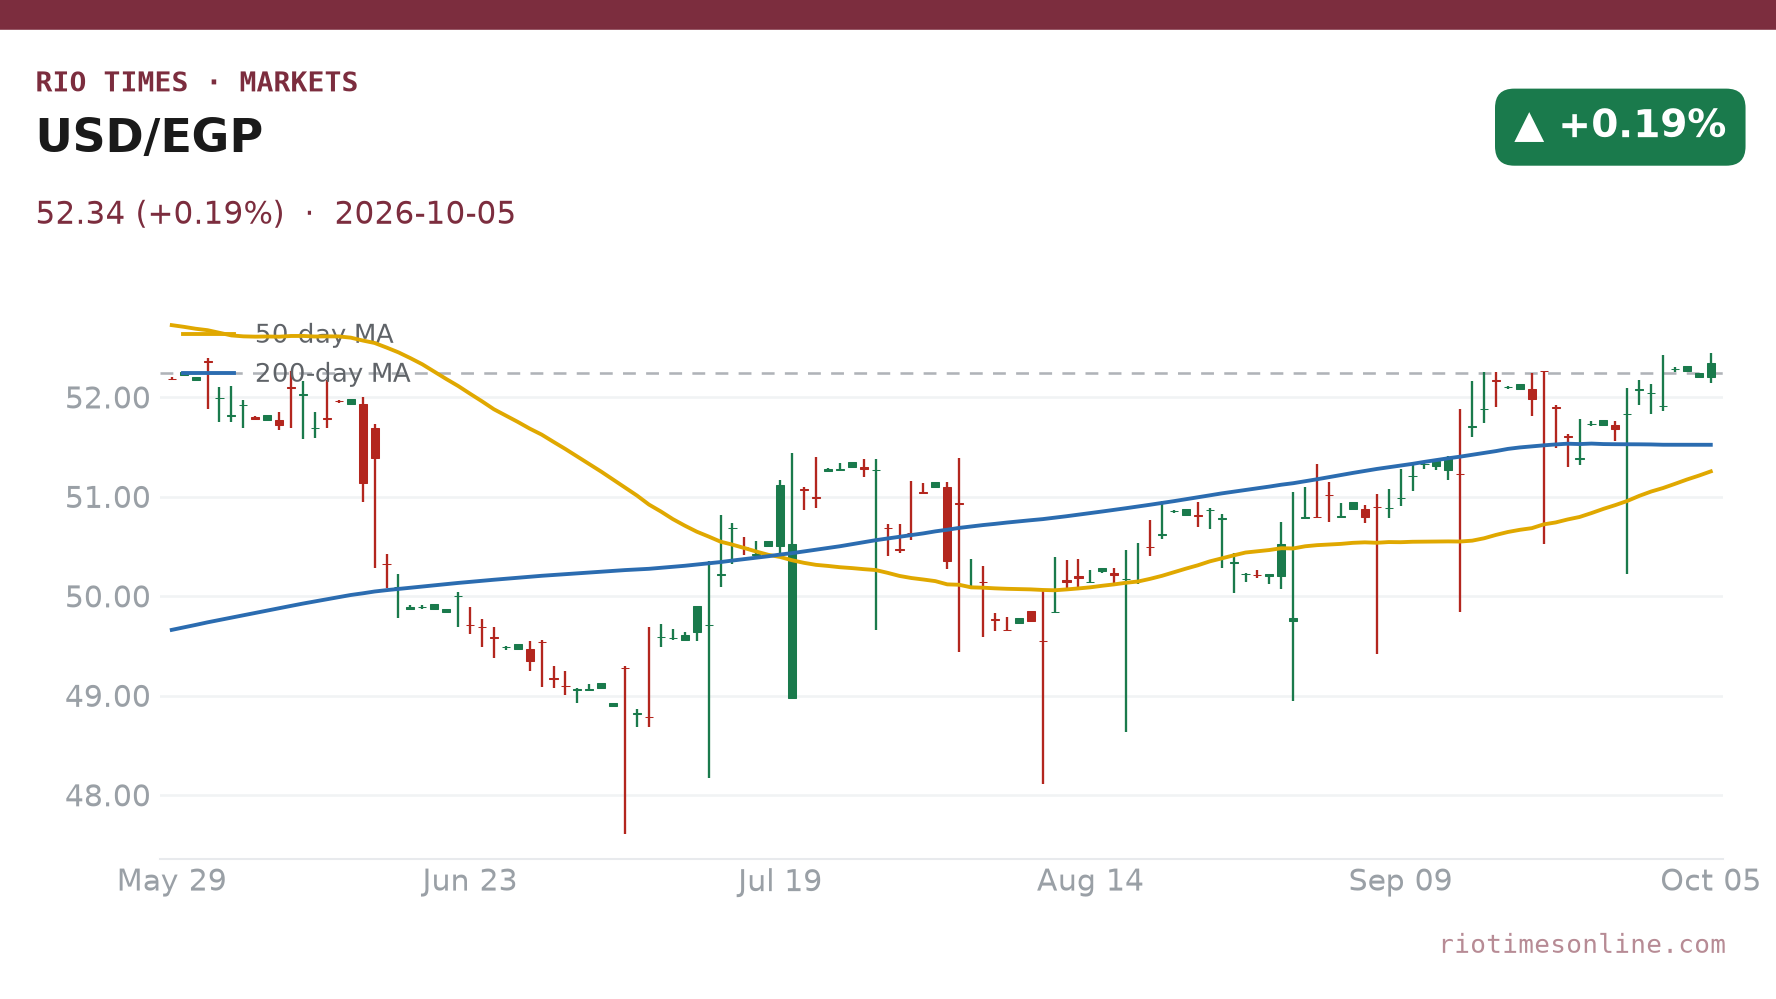Select the USD/EGP title
Image resolution: width=1776 pixels, height=999 pixels.
149,136
